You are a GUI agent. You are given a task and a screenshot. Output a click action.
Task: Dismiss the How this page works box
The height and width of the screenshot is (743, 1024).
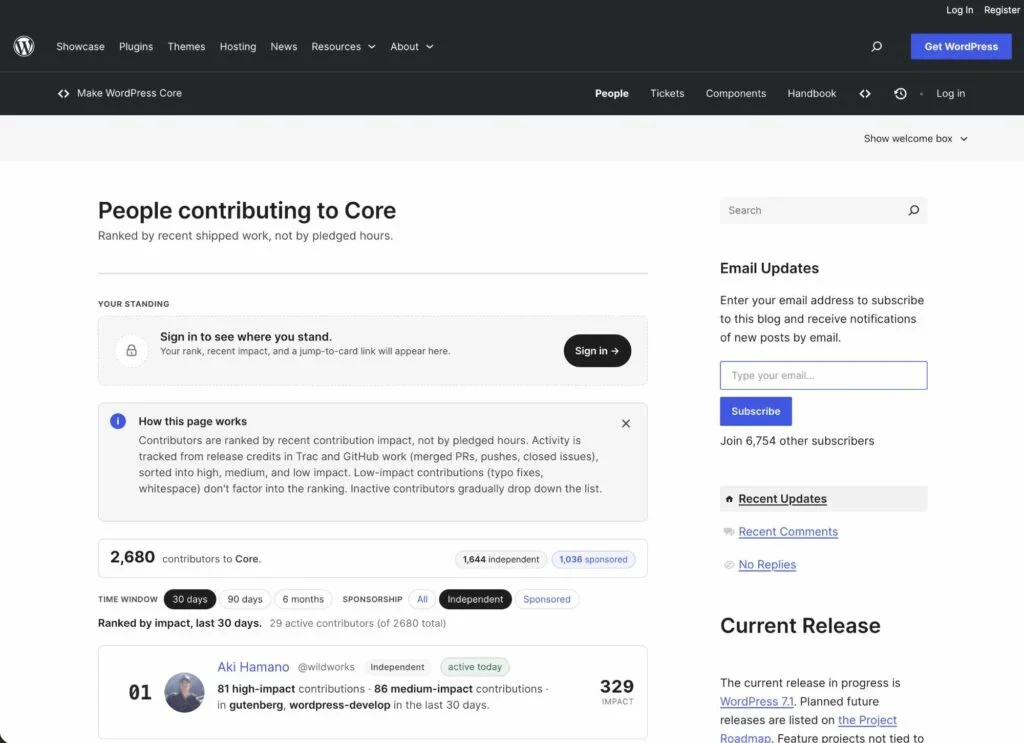click(626, 424)
